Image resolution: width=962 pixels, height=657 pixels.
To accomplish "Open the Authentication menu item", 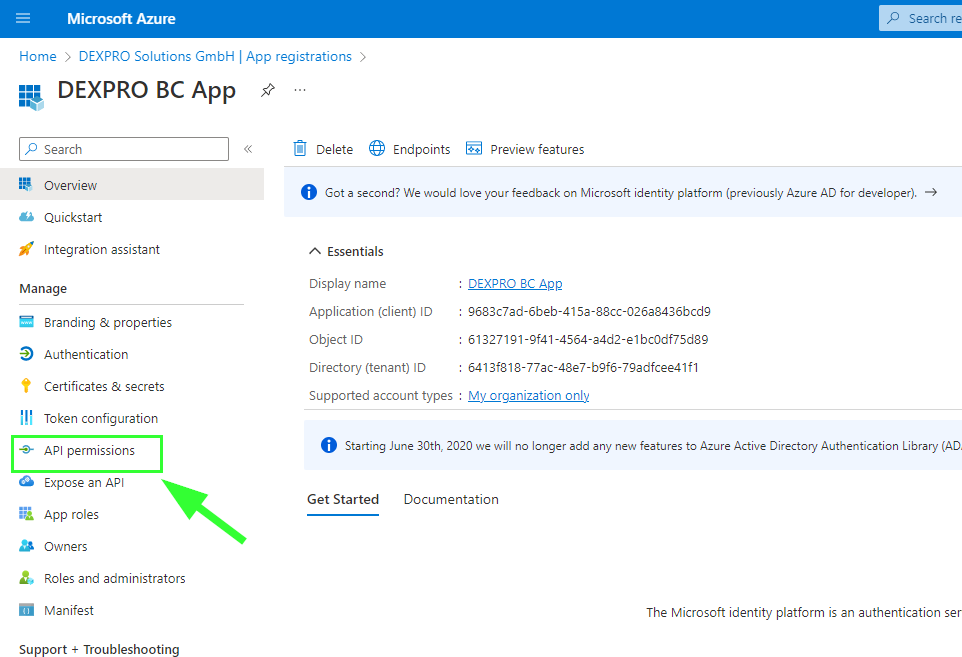I will click(x=86, y=355).
